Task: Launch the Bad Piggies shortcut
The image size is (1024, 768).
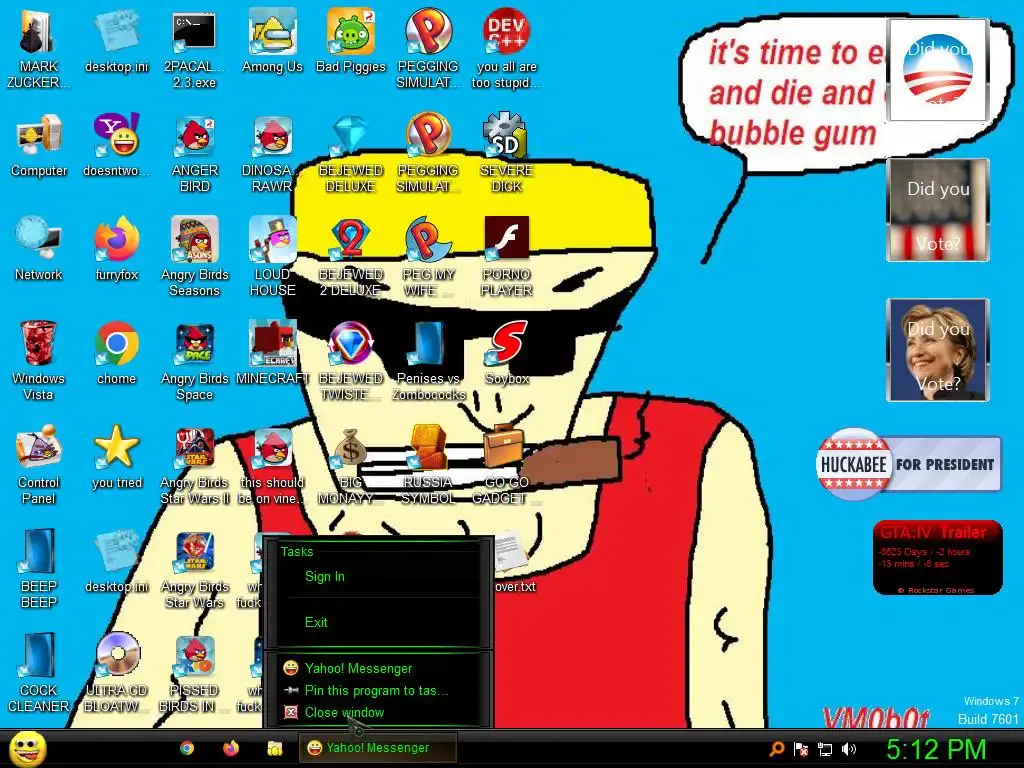Action: click(x=351, y=40)
